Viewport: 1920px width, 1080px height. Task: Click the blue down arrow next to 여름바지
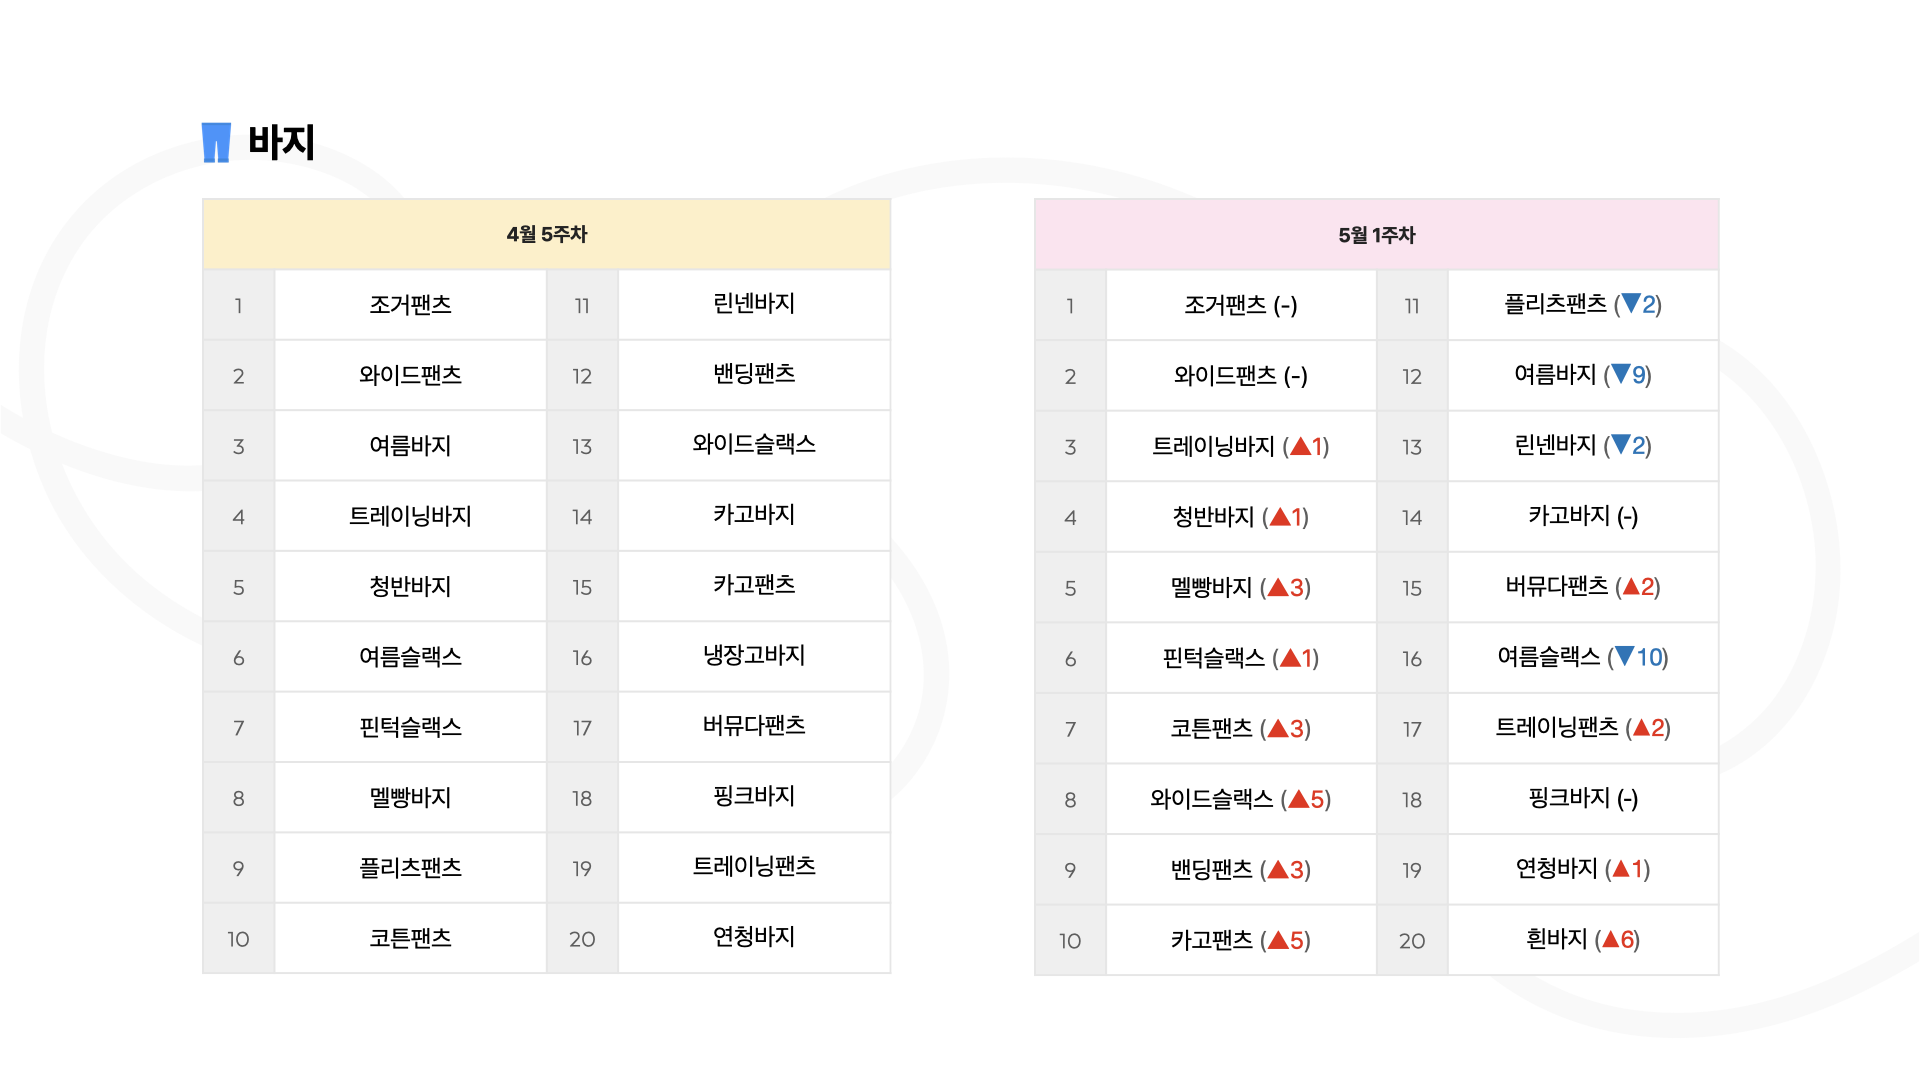(1621, 374)
